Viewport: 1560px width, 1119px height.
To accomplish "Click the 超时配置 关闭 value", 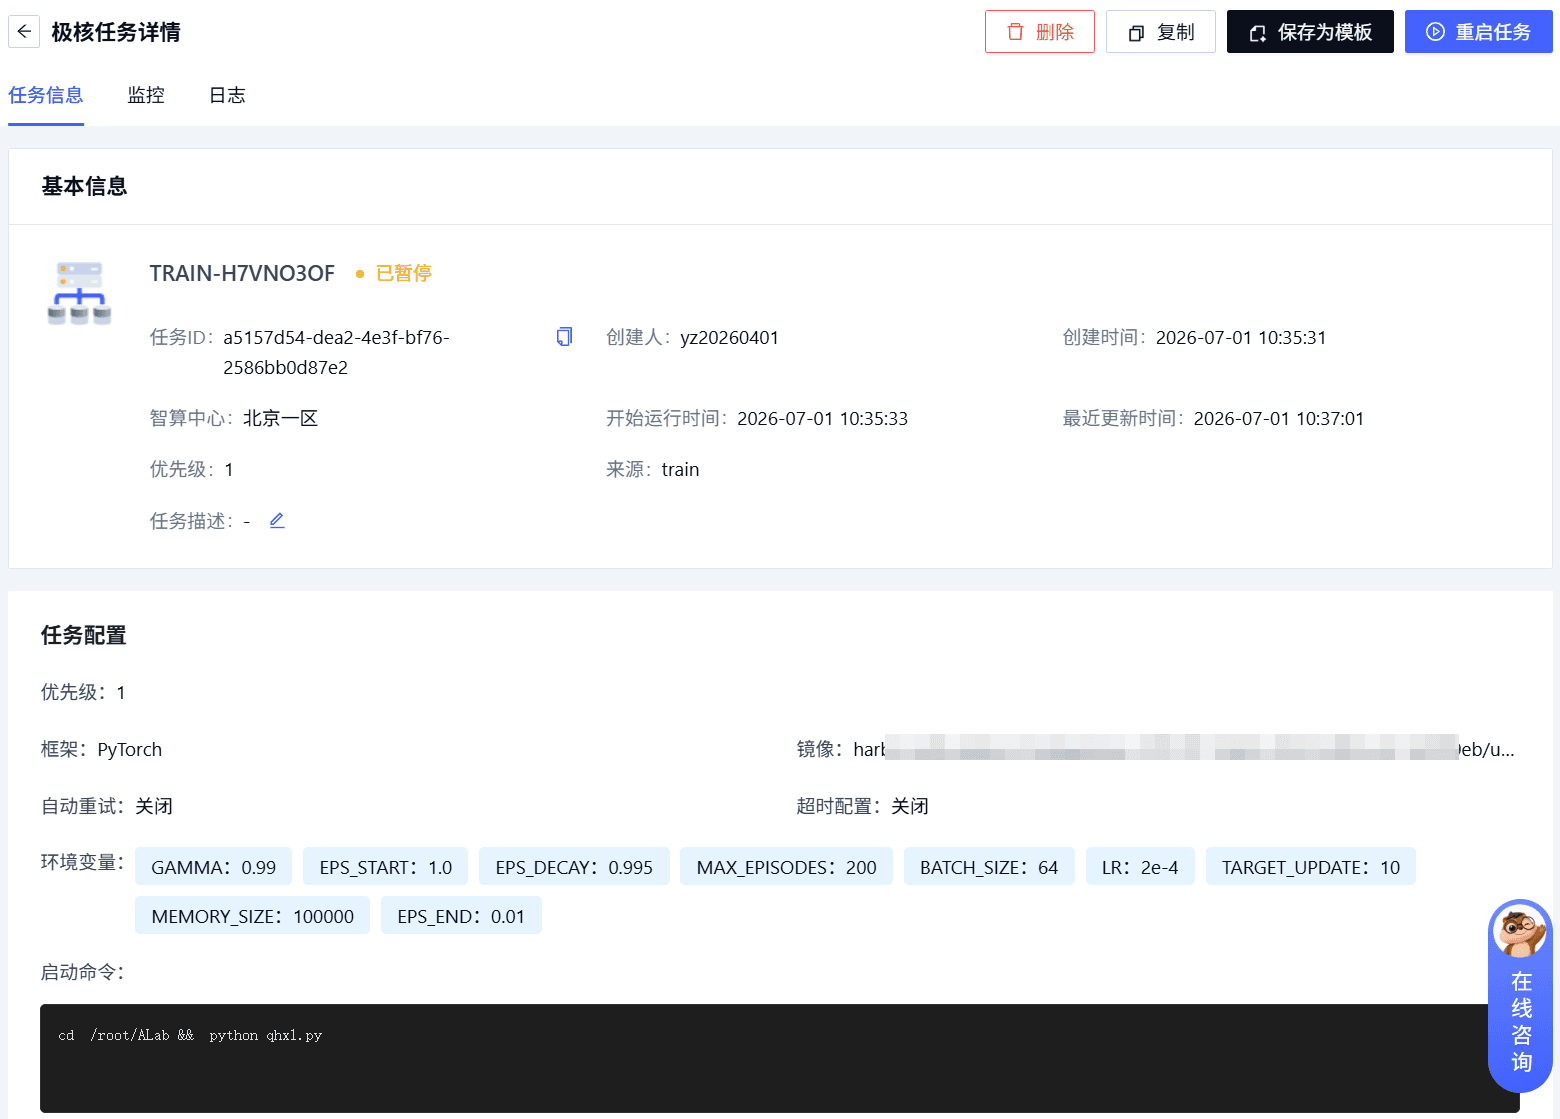I will click(910, 806).
